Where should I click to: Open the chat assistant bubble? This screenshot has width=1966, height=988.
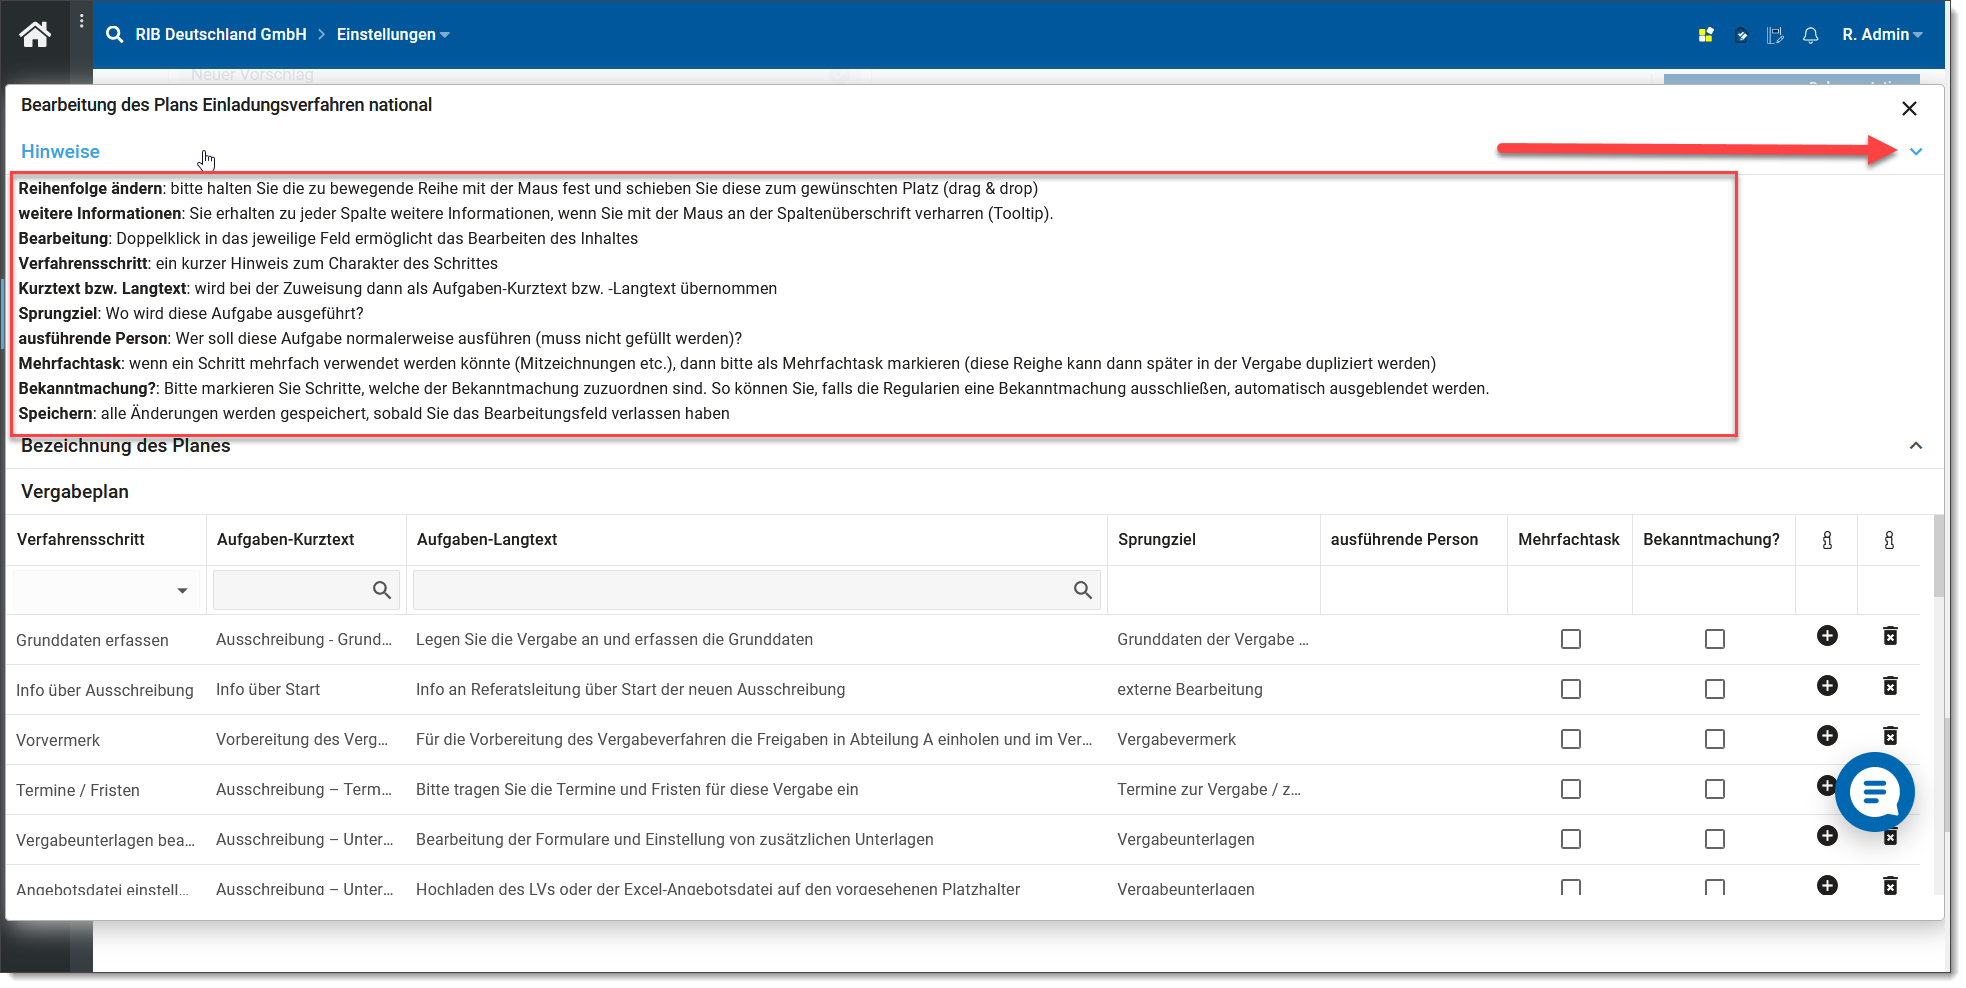click(x=1874, y=793)
